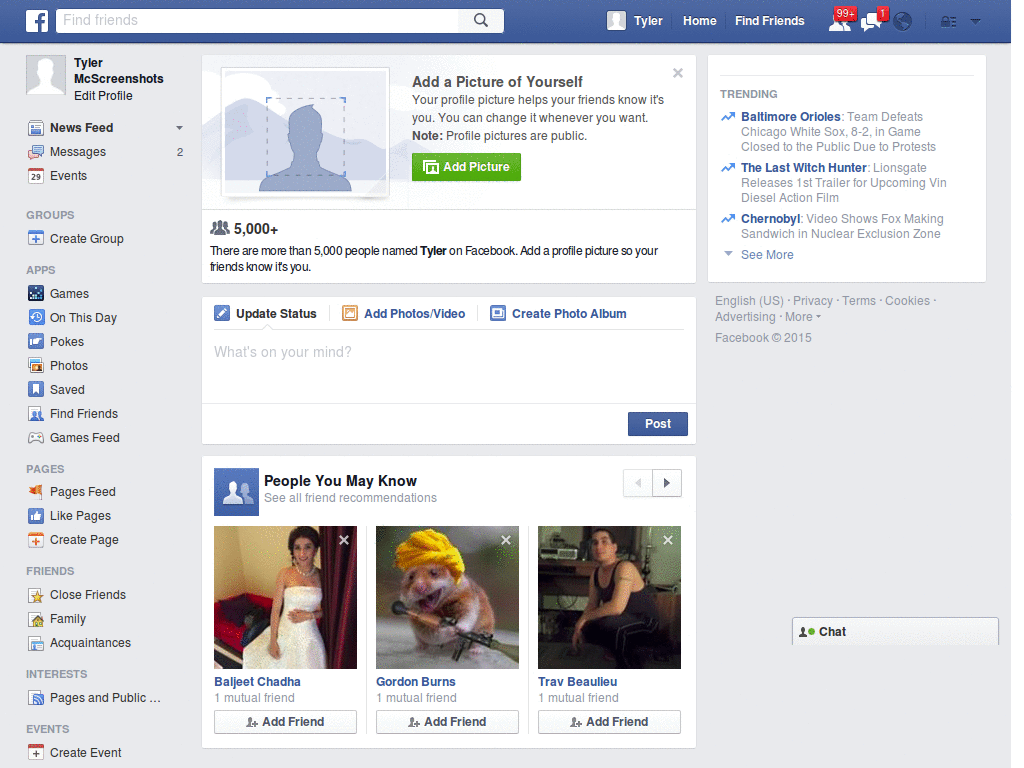Open Home in the top navigation
The height and width of the screenshot is (768, 1024).
pos(699,21)
